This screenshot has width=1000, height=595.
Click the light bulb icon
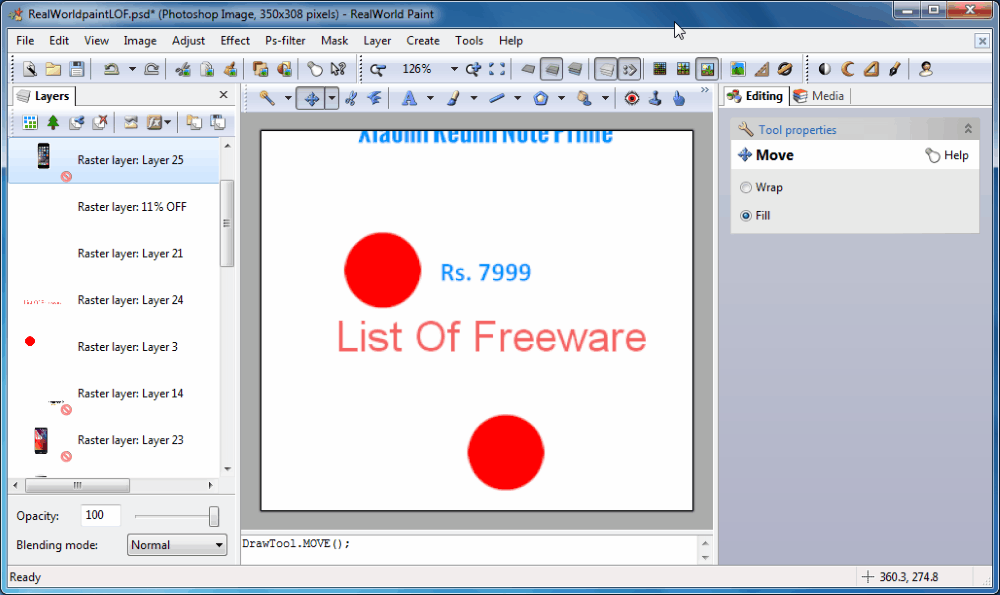pos(314,69)
